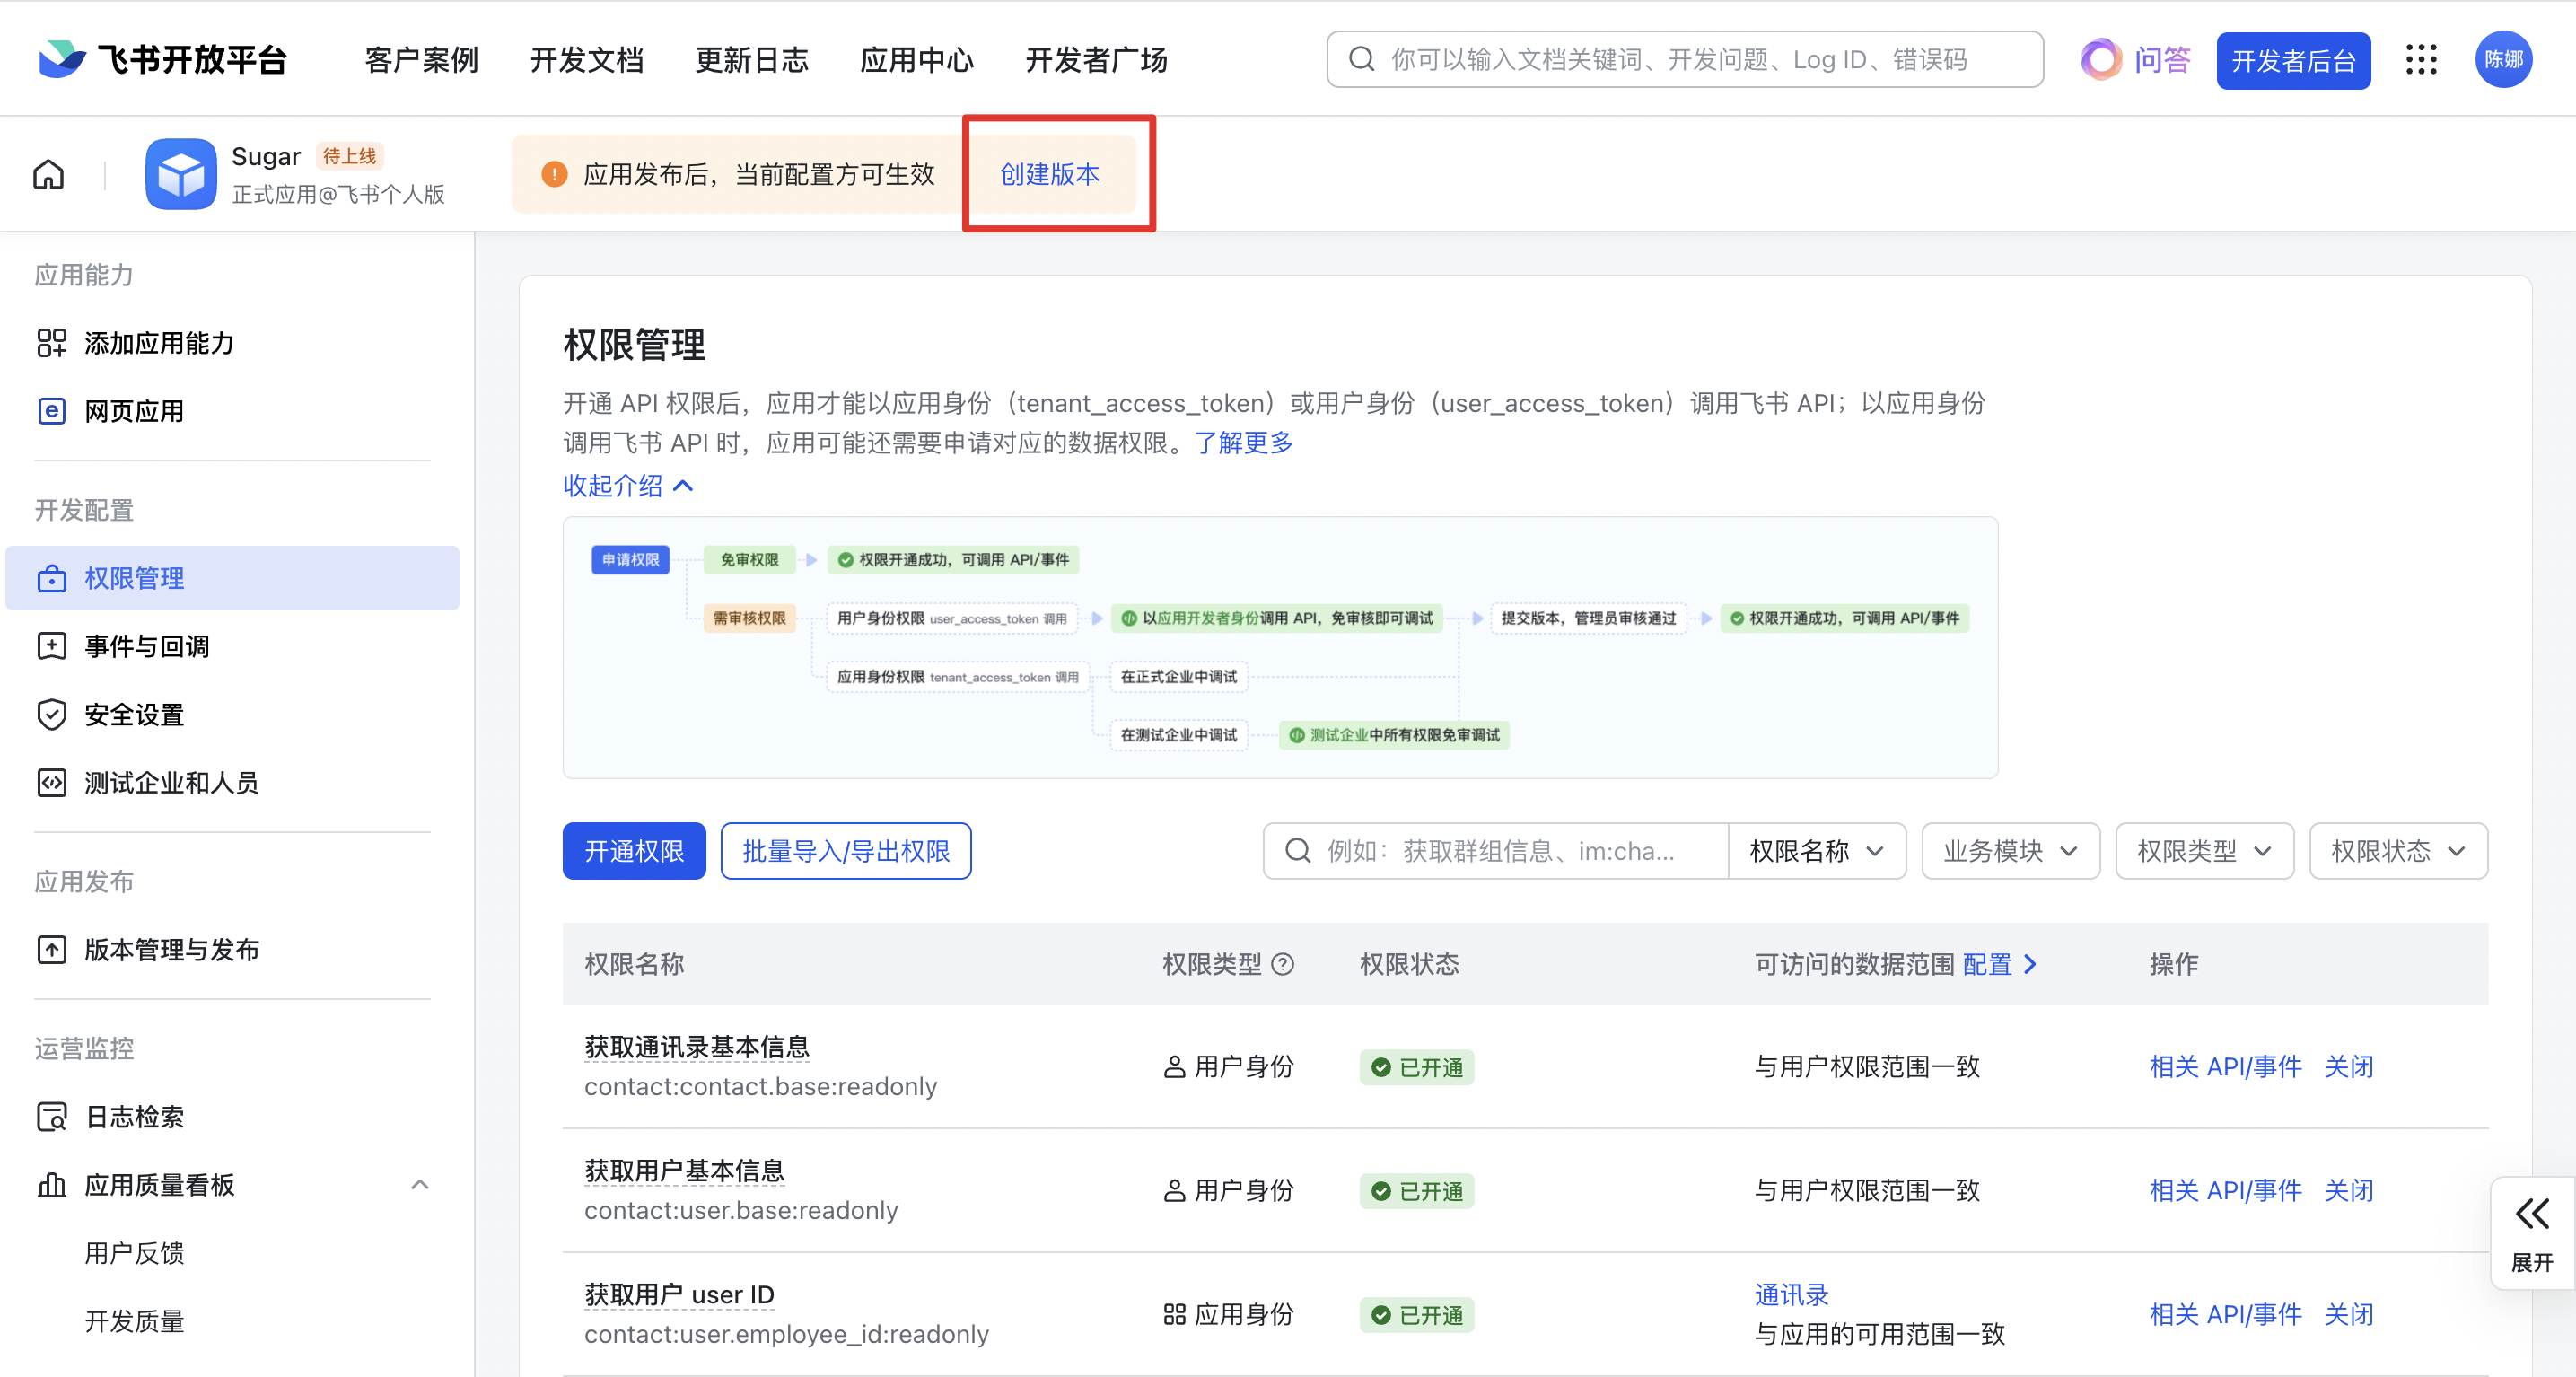Collapse the intro via 收起介绍
This screenshot has height=1377, width=2576.
click(628, 486)
